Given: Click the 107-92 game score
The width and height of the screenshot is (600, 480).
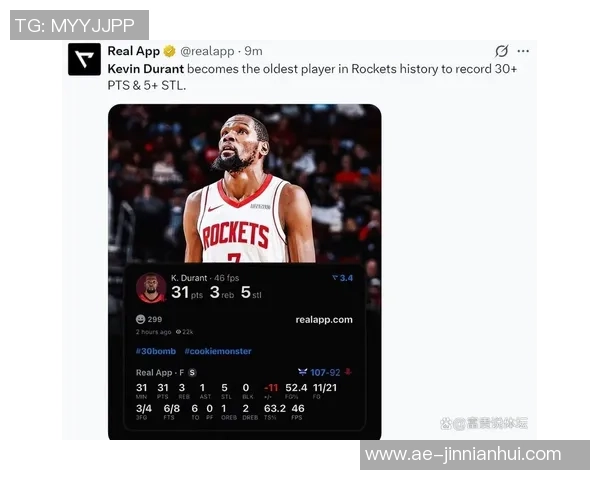Looking at the screenshot, I should 325,372.
